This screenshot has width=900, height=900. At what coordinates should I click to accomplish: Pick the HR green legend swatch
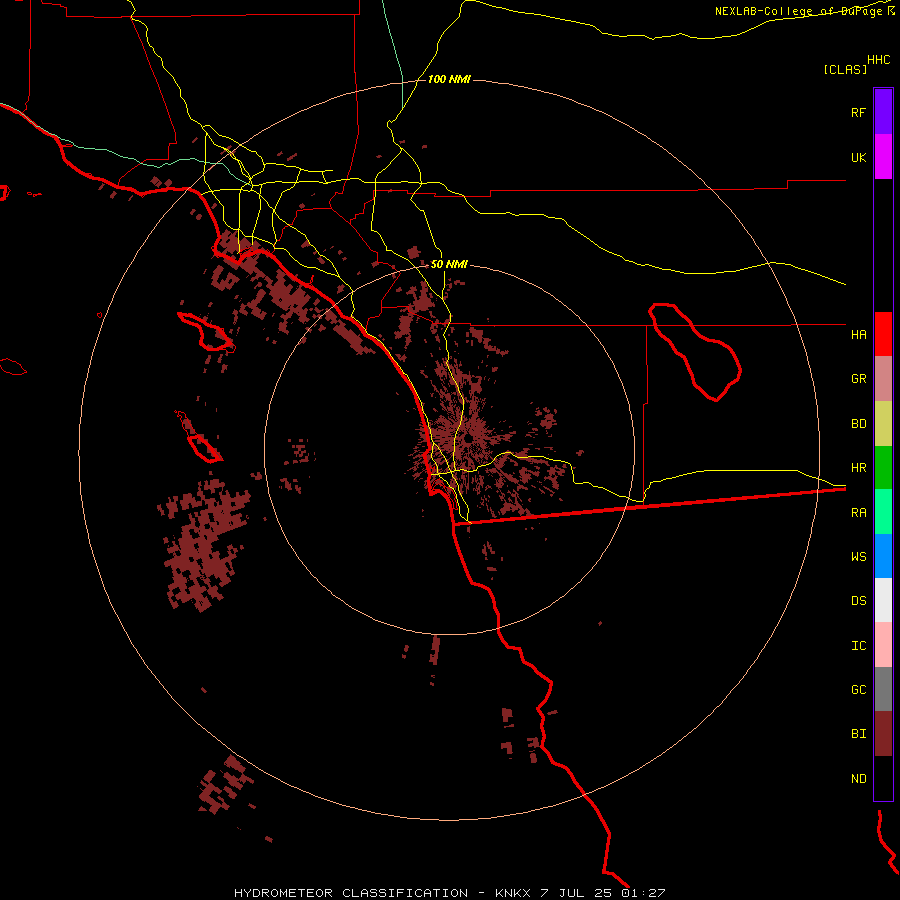[x=883, y=468]
